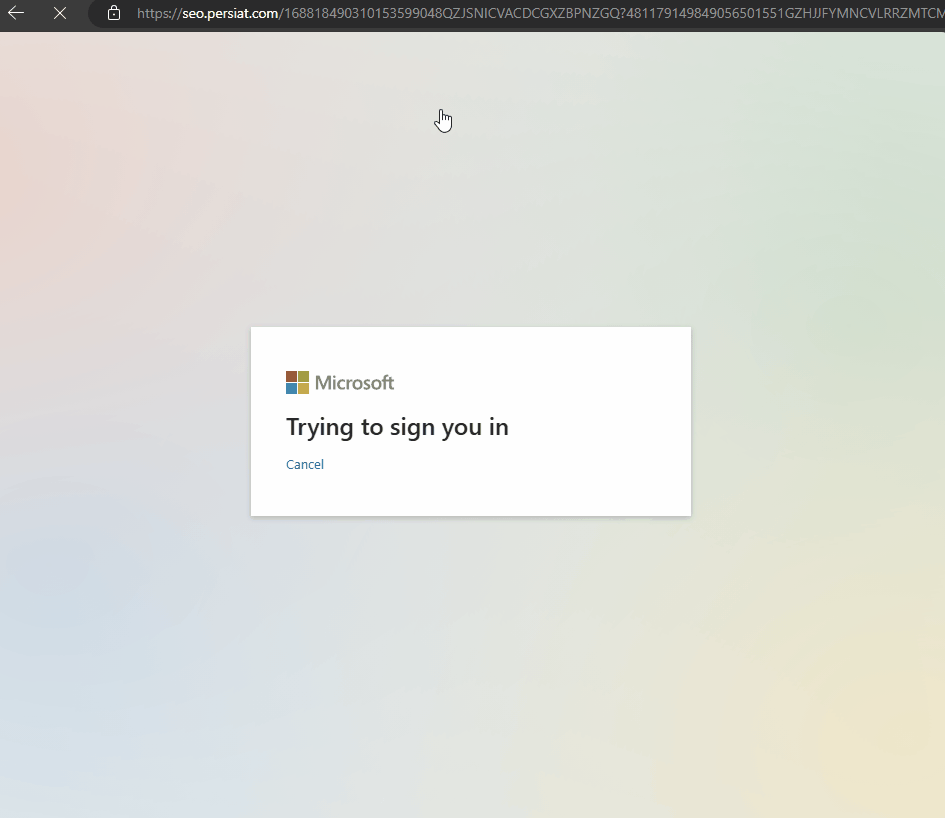Go back with the browser back arrow

click(x=16, y=13)
